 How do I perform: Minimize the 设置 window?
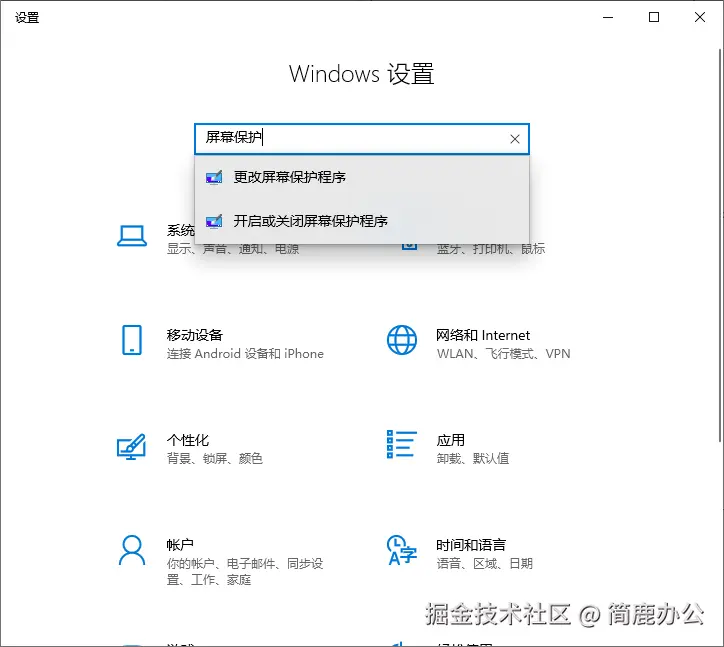click(608, 18)
